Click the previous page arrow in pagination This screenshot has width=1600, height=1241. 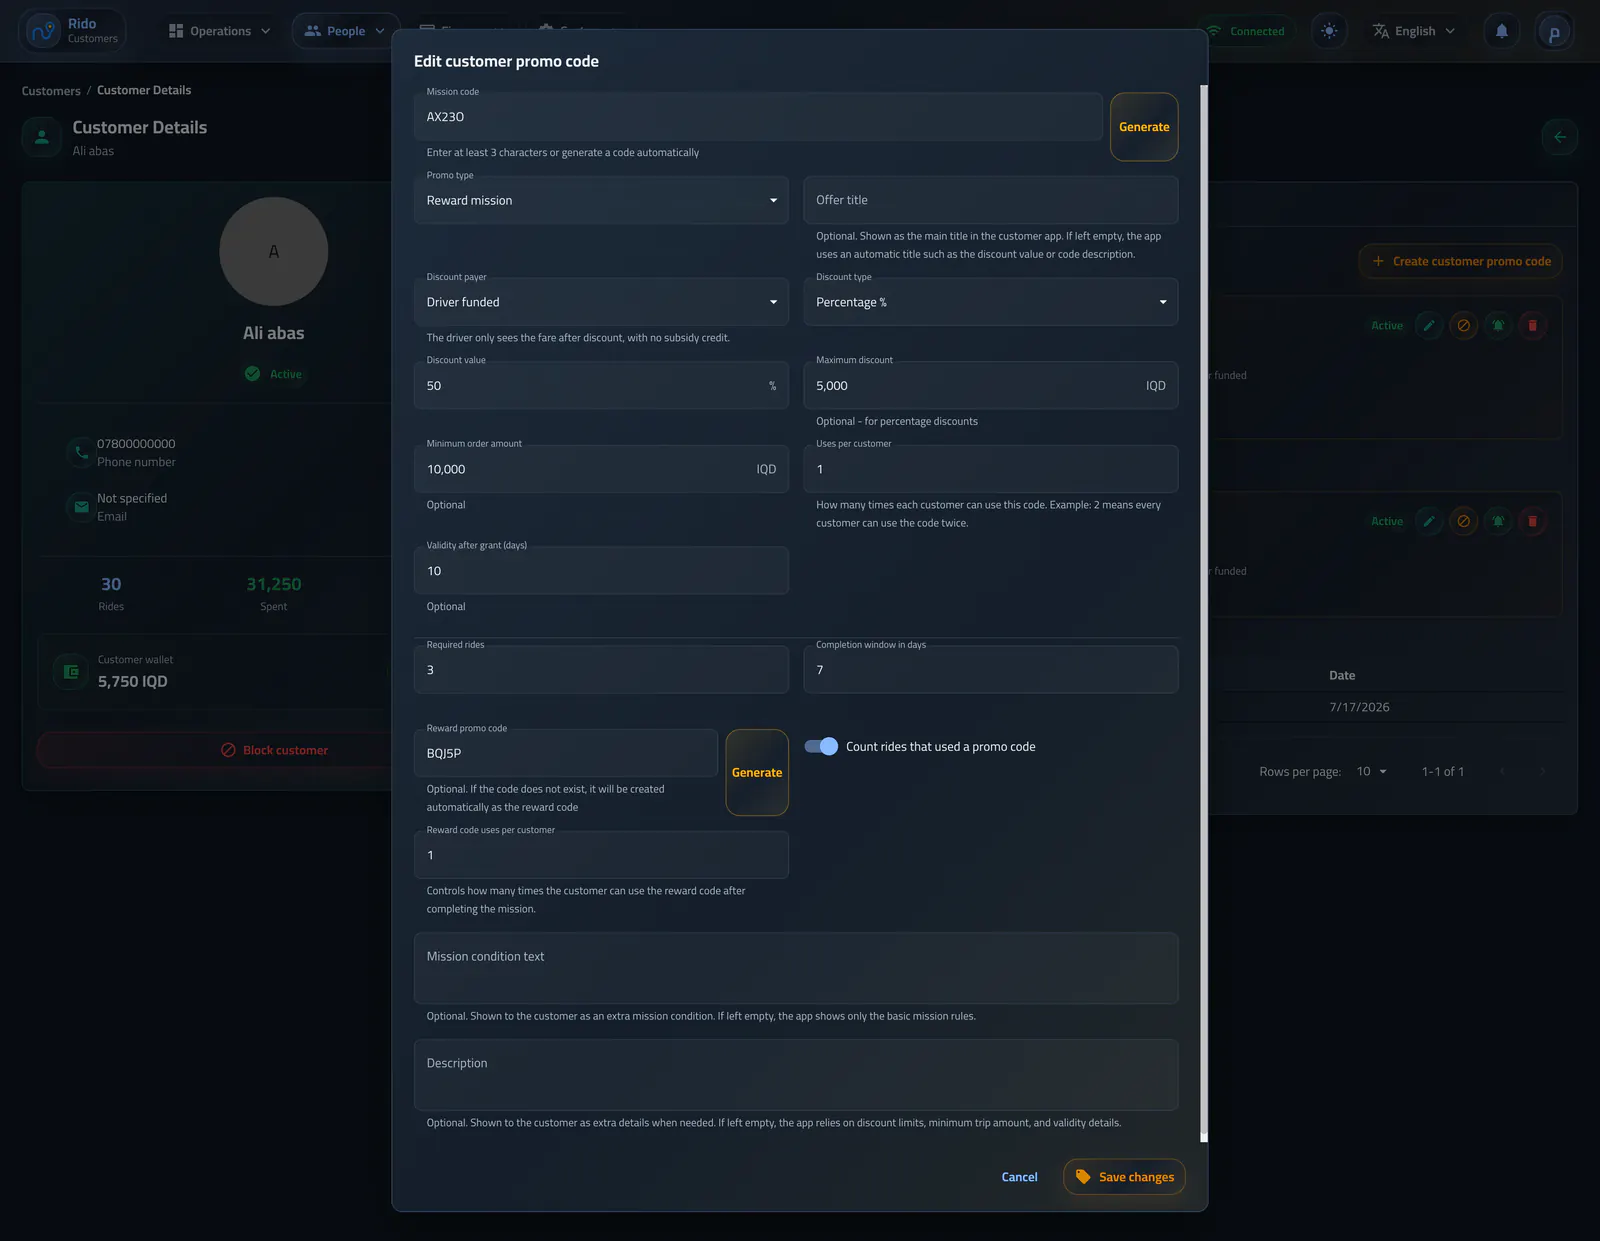pos(1501,771)
